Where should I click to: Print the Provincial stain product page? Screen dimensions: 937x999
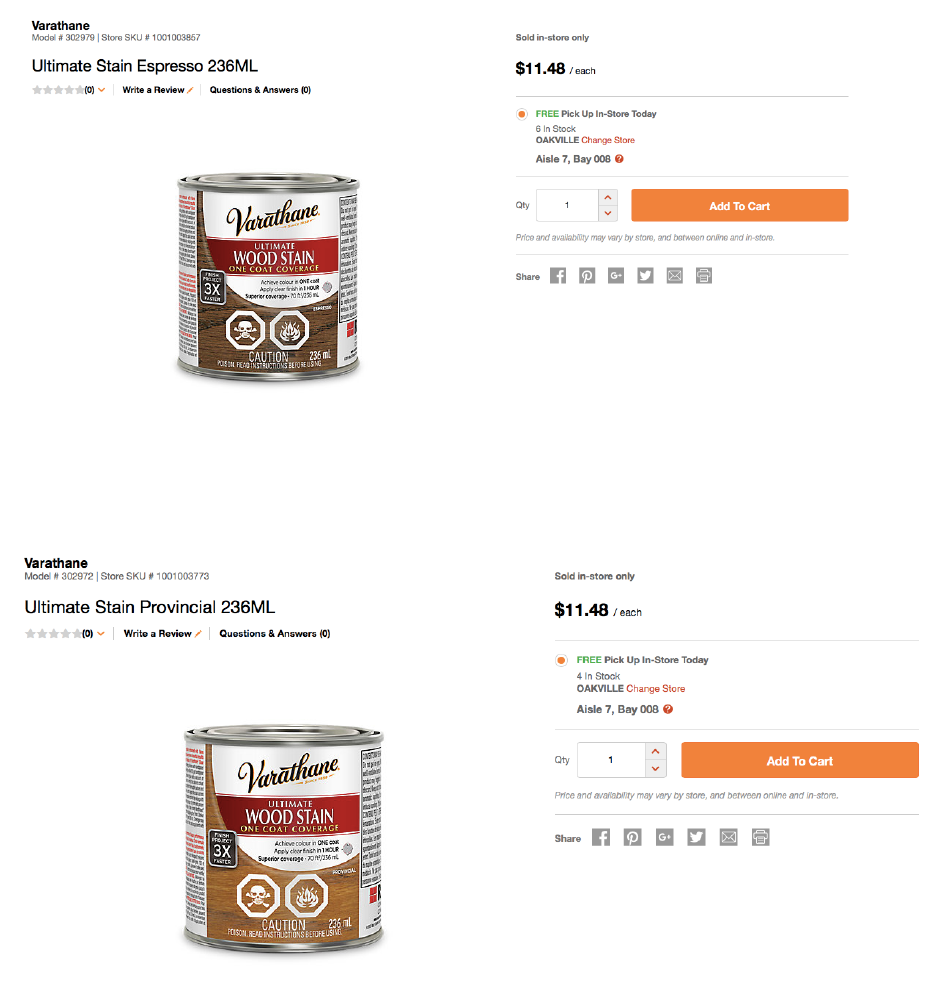tap(761, 837)
